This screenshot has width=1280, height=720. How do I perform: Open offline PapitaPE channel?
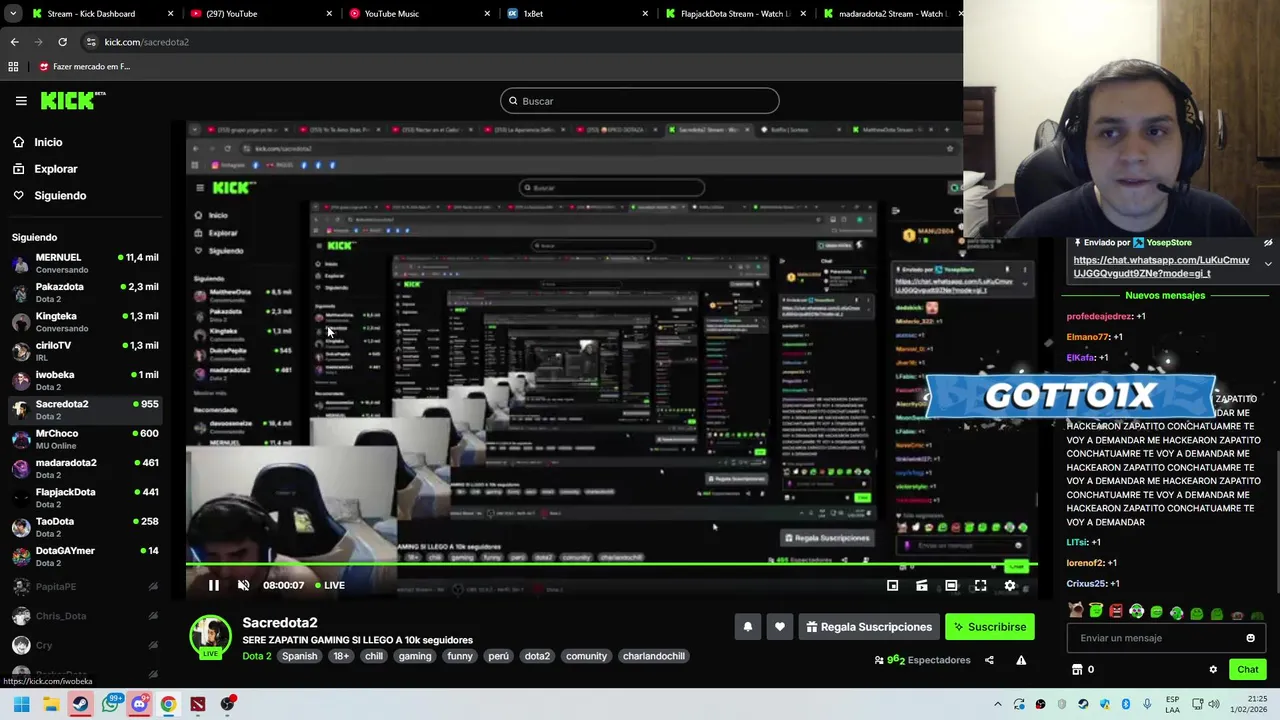tap(85, 587)
